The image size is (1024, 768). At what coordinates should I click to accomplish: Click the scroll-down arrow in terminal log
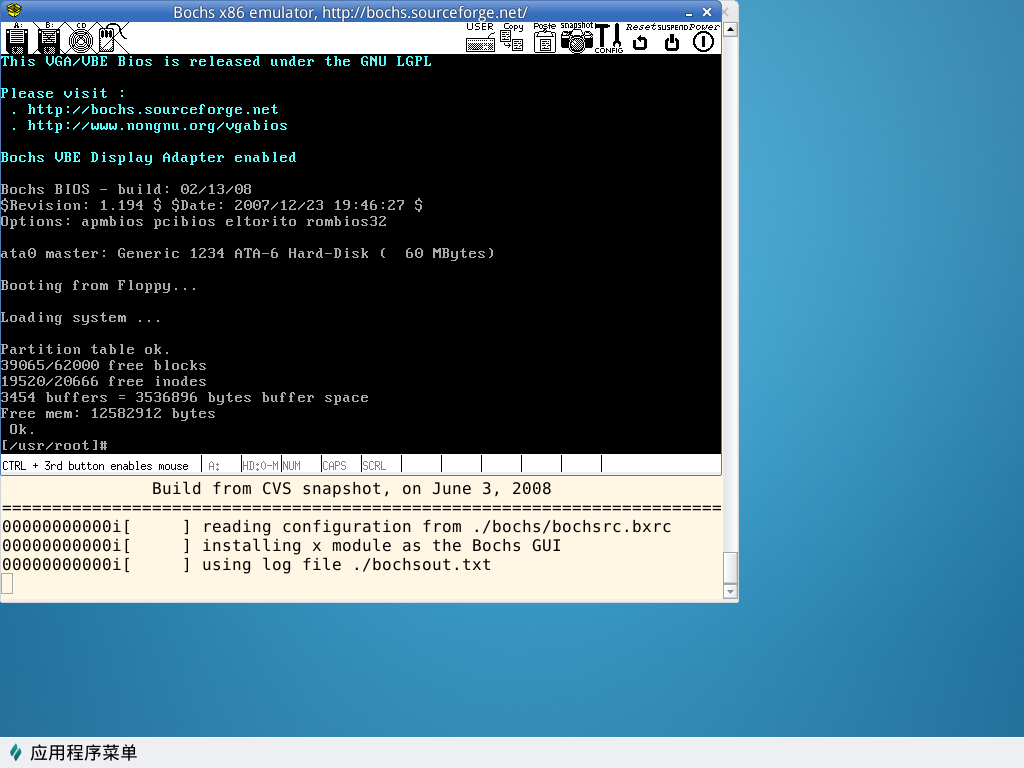[730, 592]
